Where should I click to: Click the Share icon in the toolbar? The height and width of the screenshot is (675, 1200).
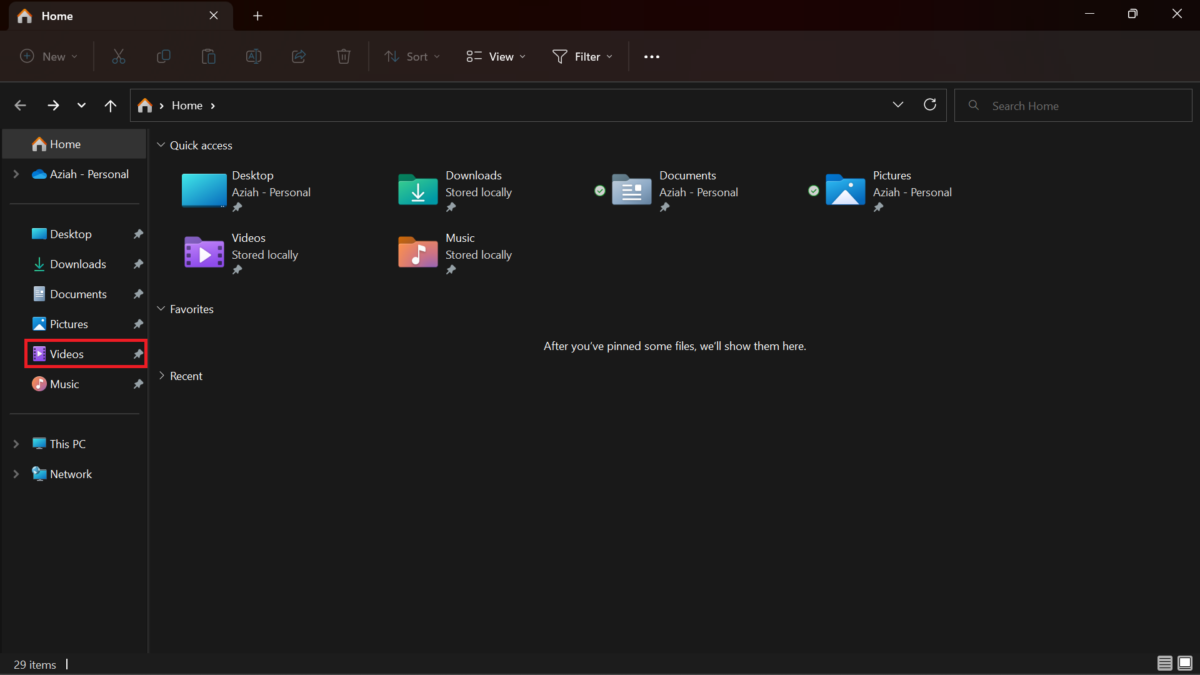coord(298,56)
